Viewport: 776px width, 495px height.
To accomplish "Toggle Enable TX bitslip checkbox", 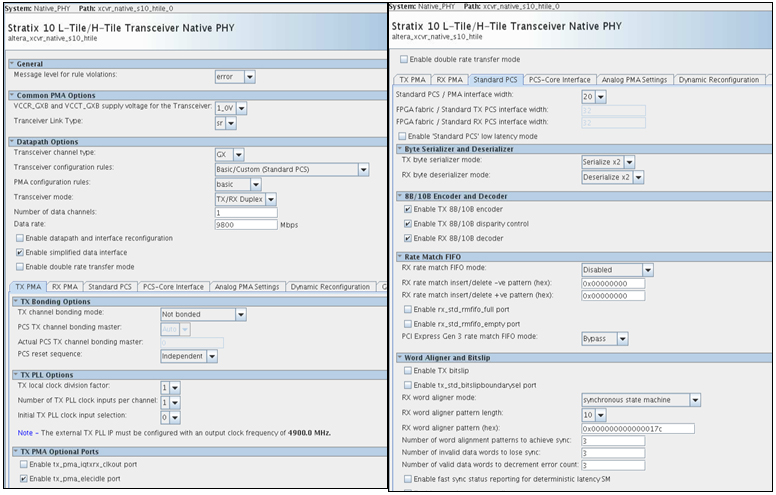I will [x=408, y=370].
